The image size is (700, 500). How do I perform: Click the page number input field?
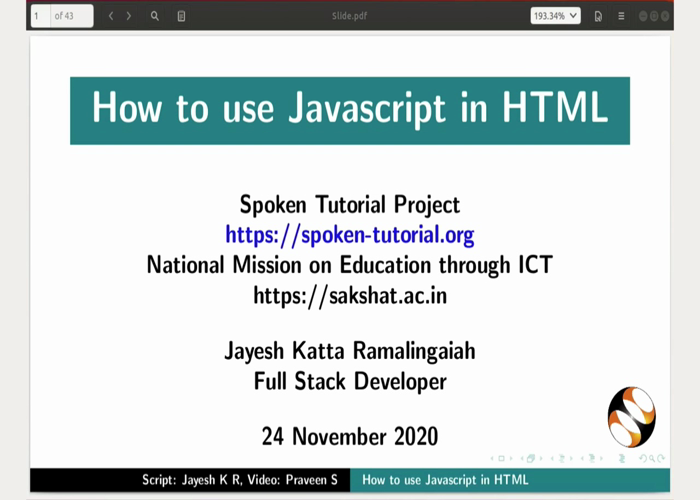[x=40, y=16]
